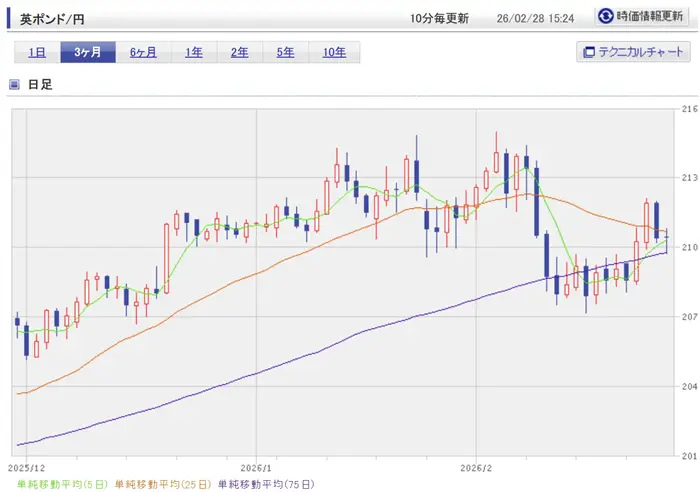This screenshot has width=700, height=492.
Task: Click the window icon on テクニカルチャート button
Action: pos(589,52)
